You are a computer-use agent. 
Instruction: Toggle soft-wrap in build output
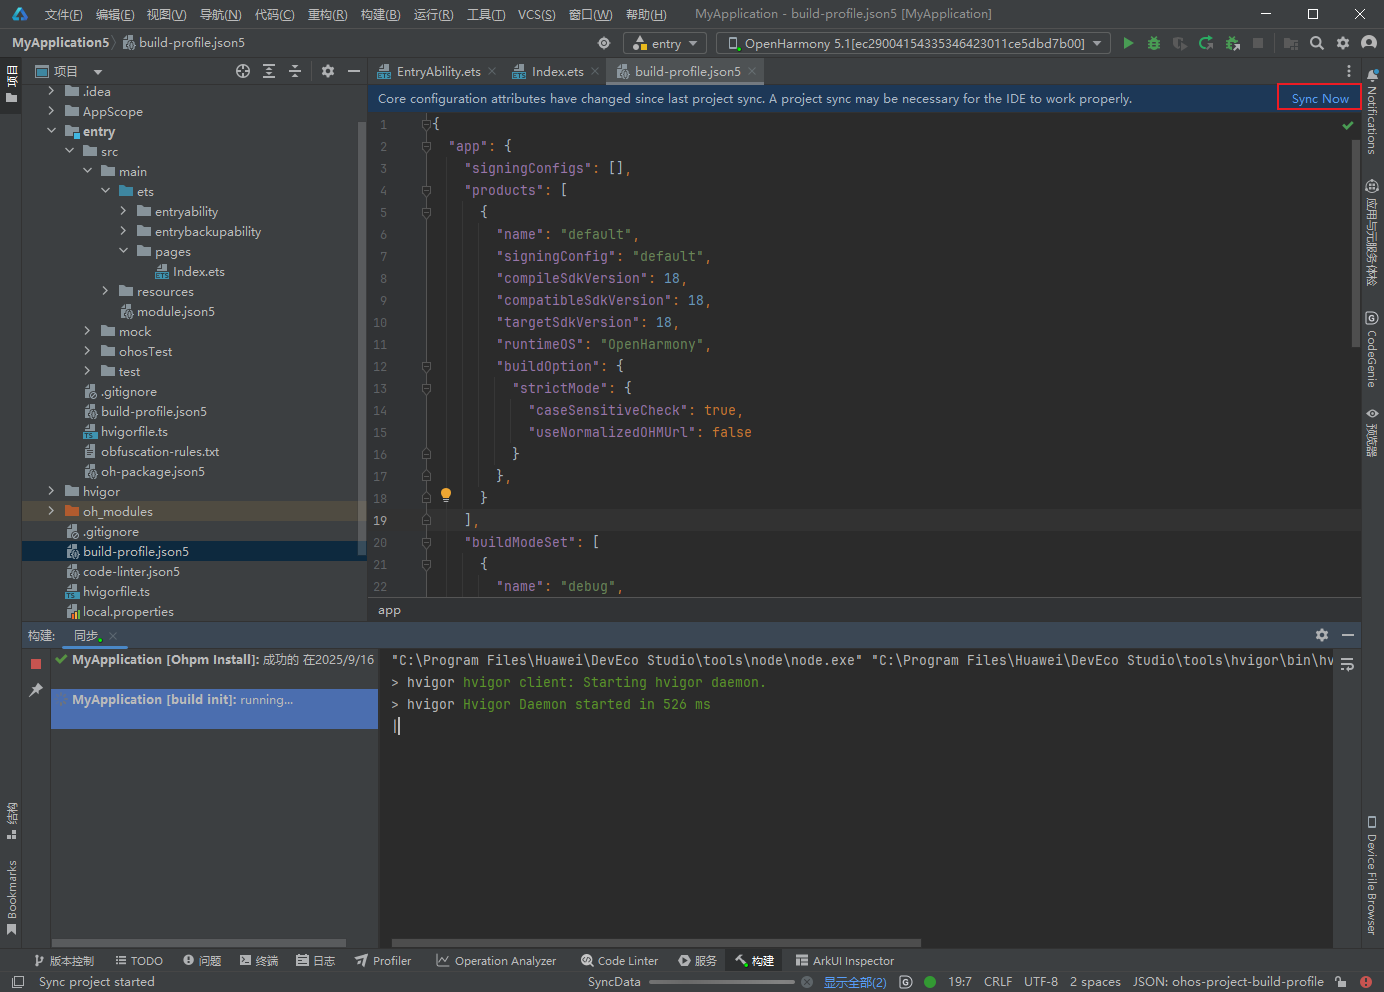[x=1347, y=664]
